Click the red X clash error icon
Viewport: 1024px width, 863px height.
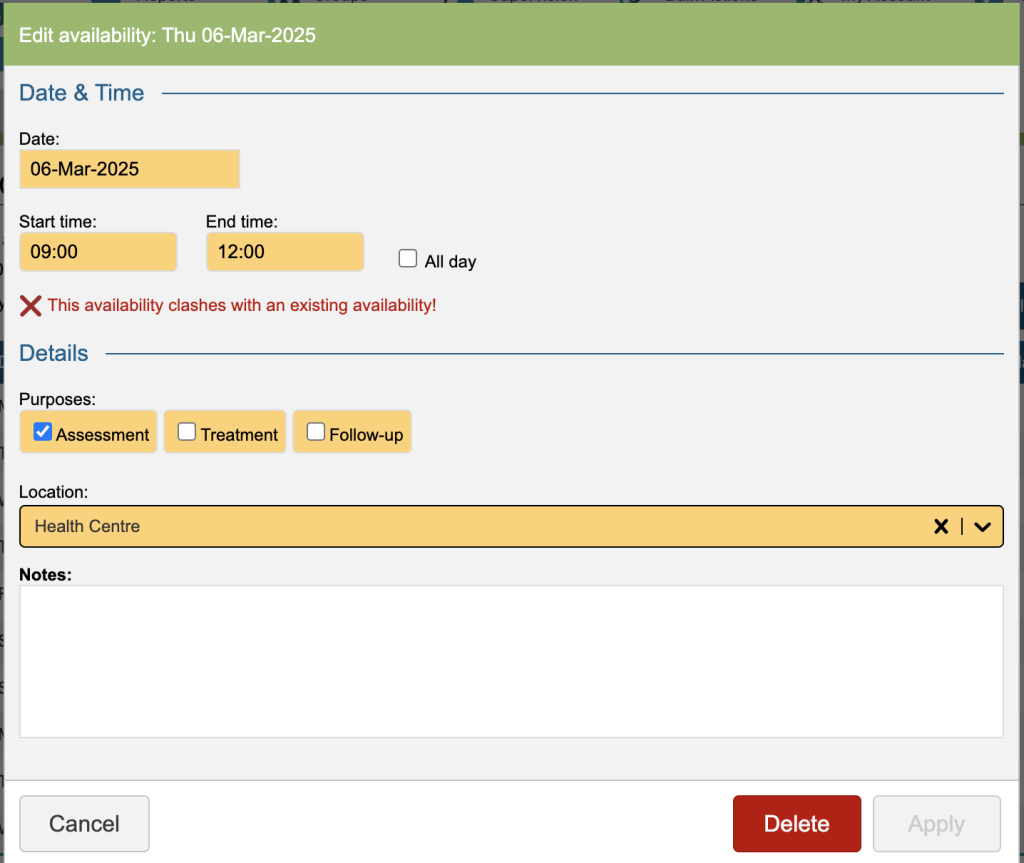click(31, 306)
